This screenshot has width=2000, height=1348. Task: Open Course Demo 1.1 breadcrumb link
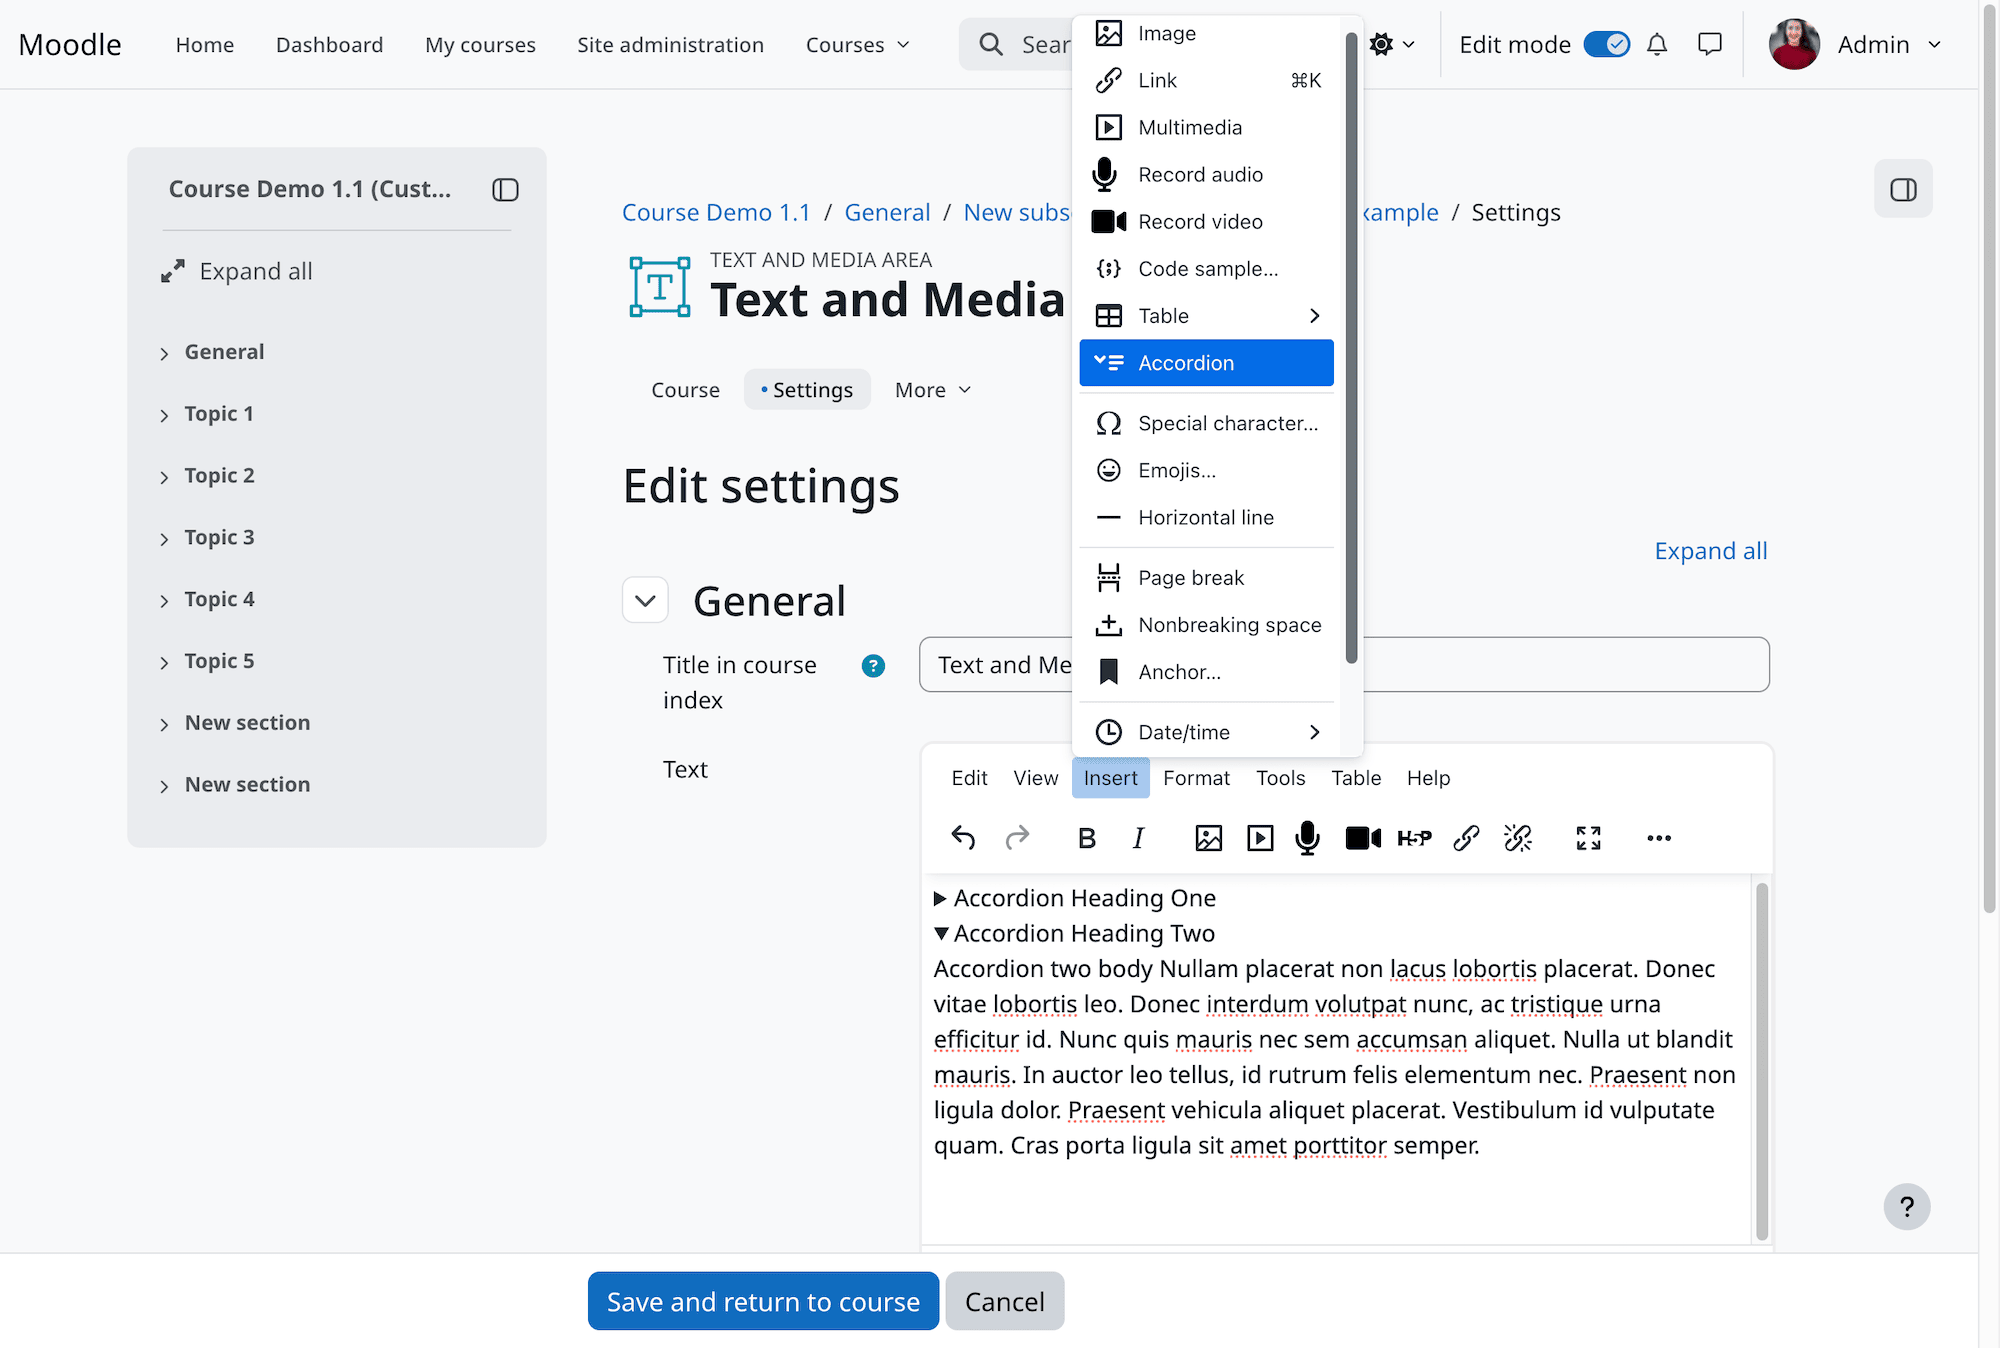tap(716, 213)
